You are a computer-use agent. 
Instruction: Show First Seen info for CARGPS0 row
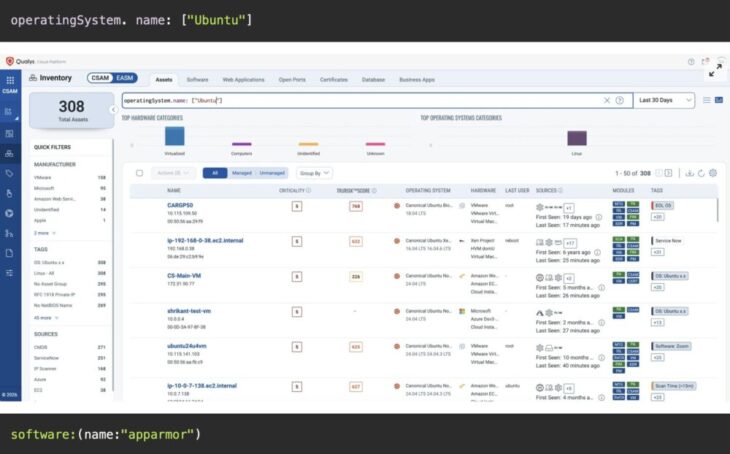pos(599,217)
